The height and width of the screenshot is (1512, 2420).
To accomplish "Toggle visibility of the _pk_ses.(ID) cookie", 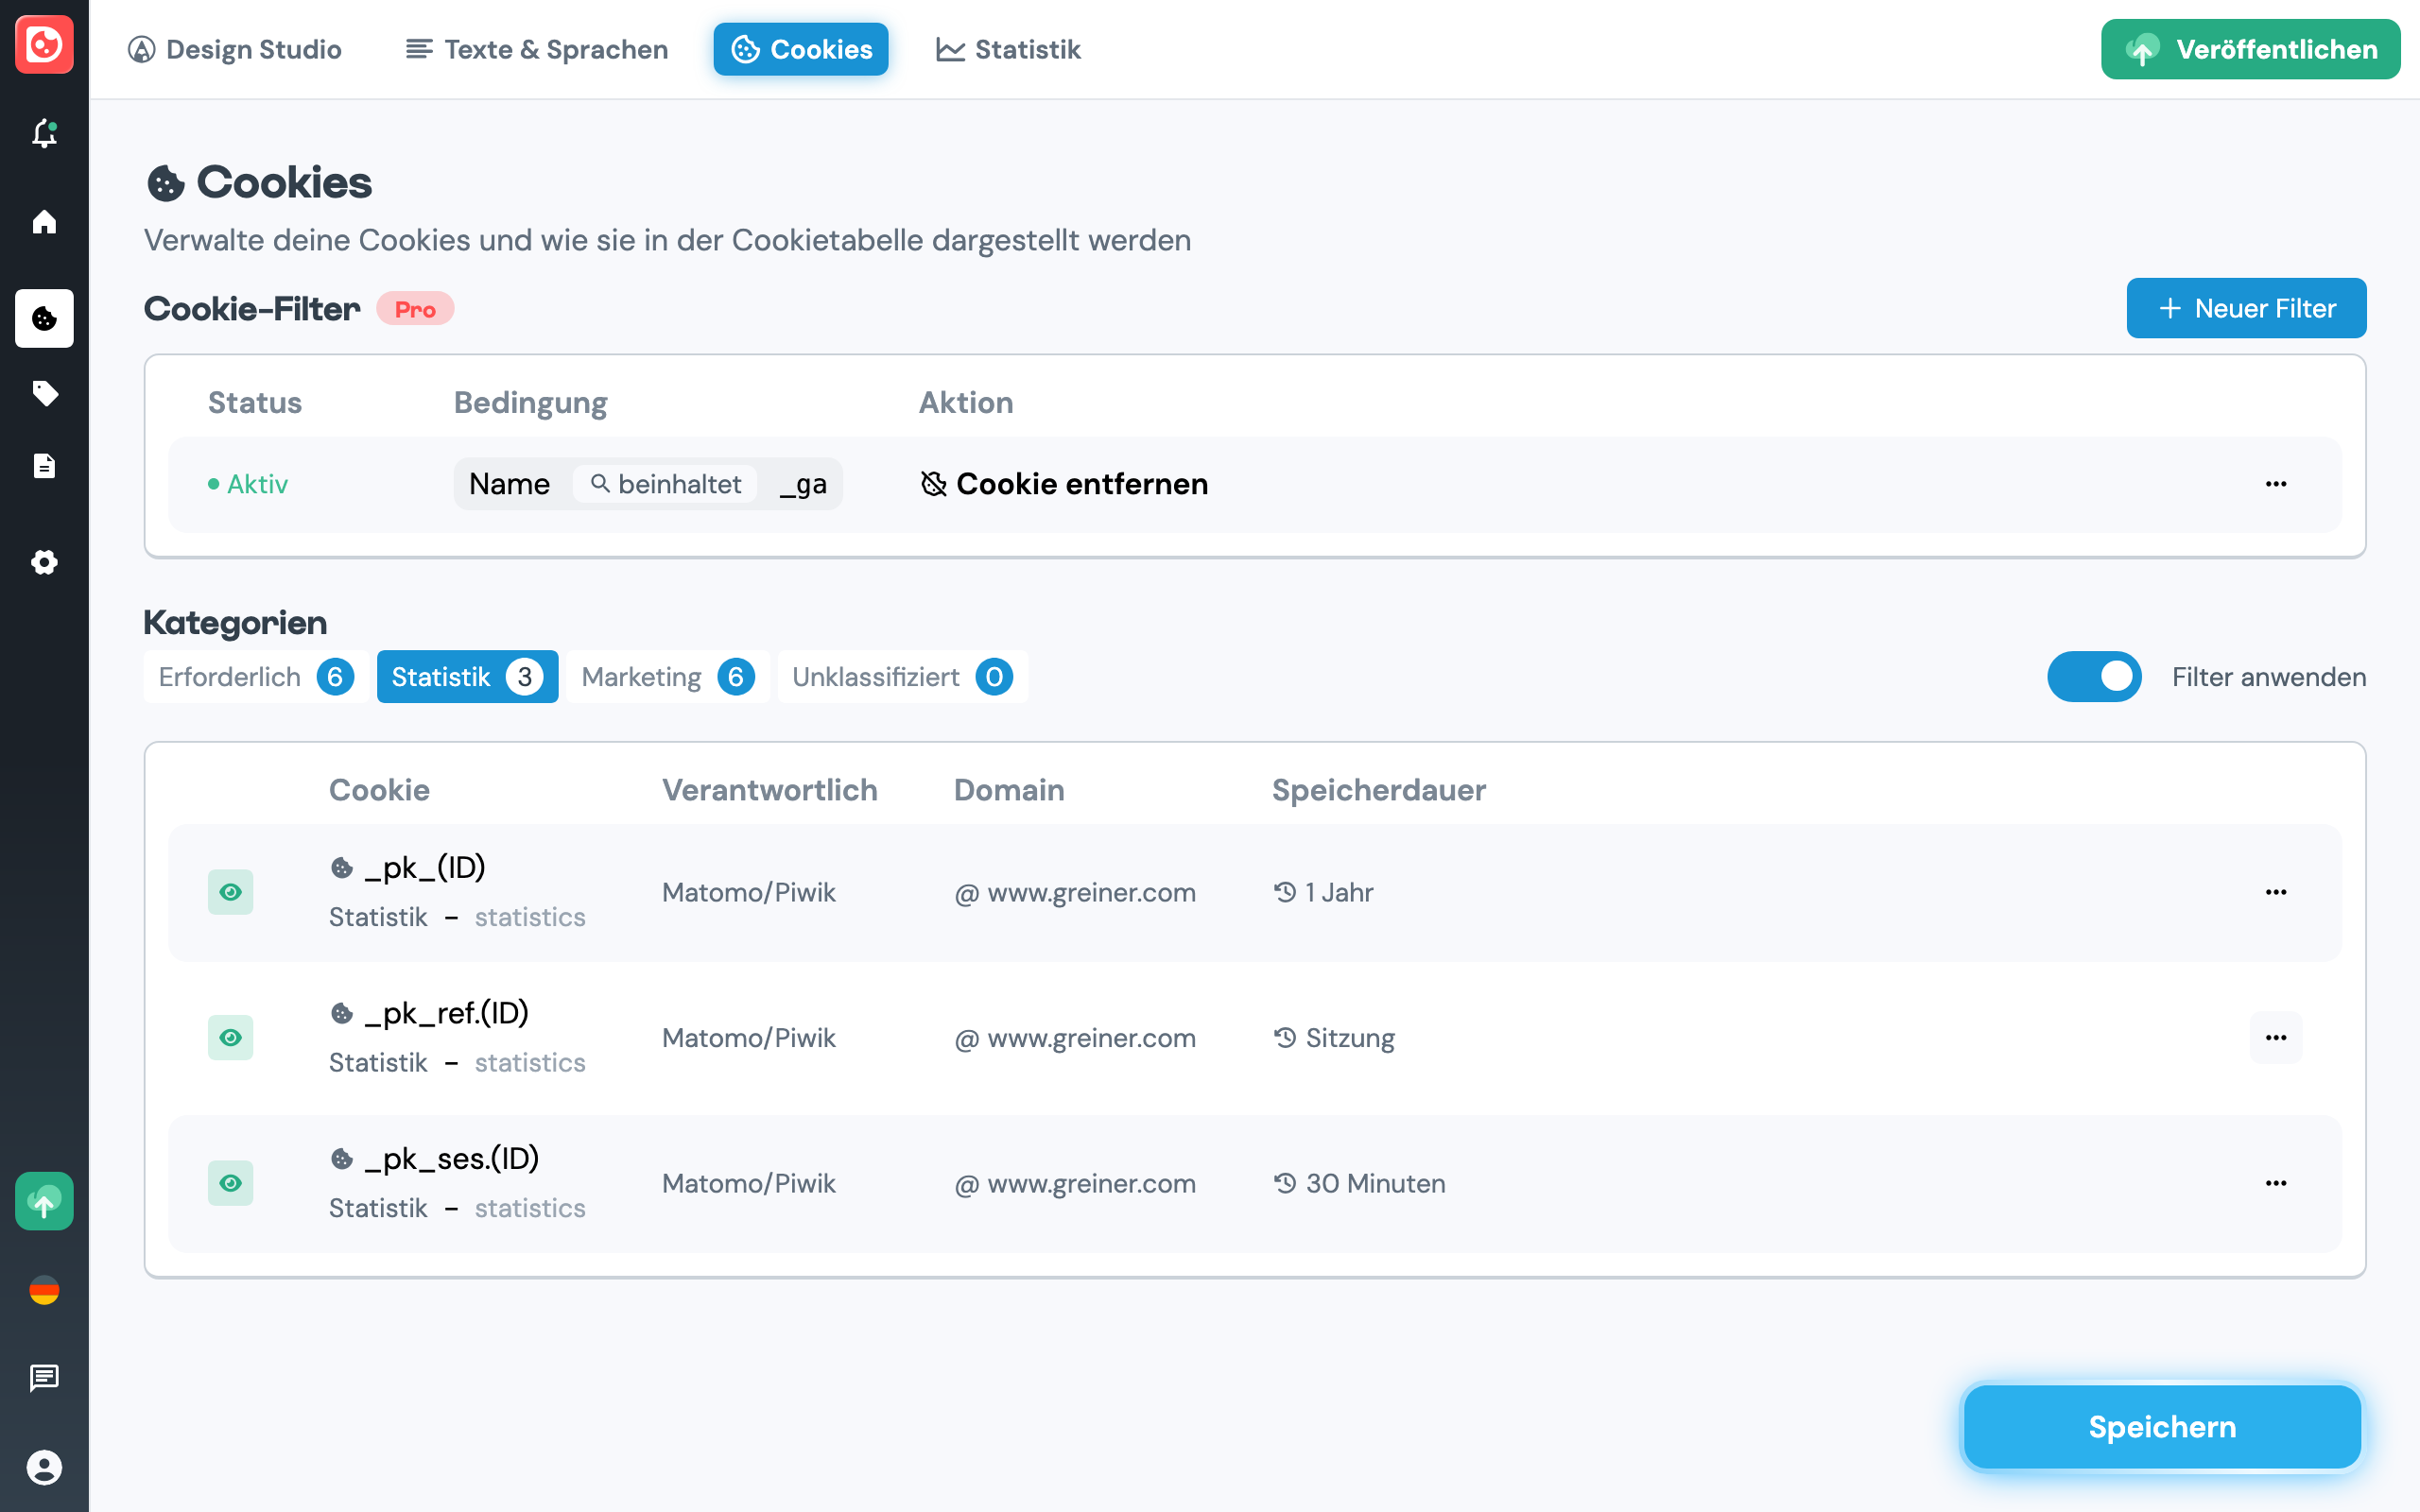I will pos(231,1183).
